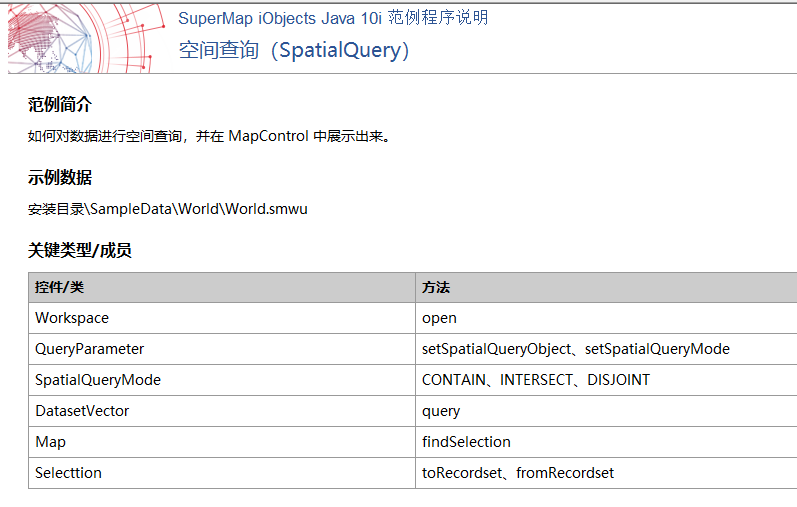This screenshot has height=507, width=797.
Task: Select the Selecttion class cell
Action: click(222, 473)
